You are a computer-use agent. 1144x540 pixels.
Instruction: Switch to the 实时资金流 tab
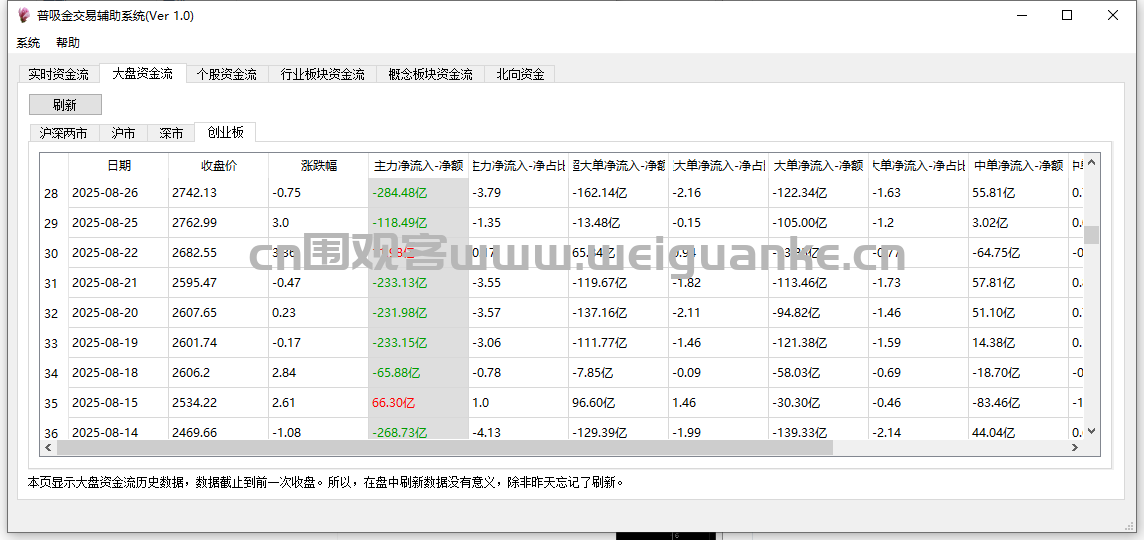[58, 74]
